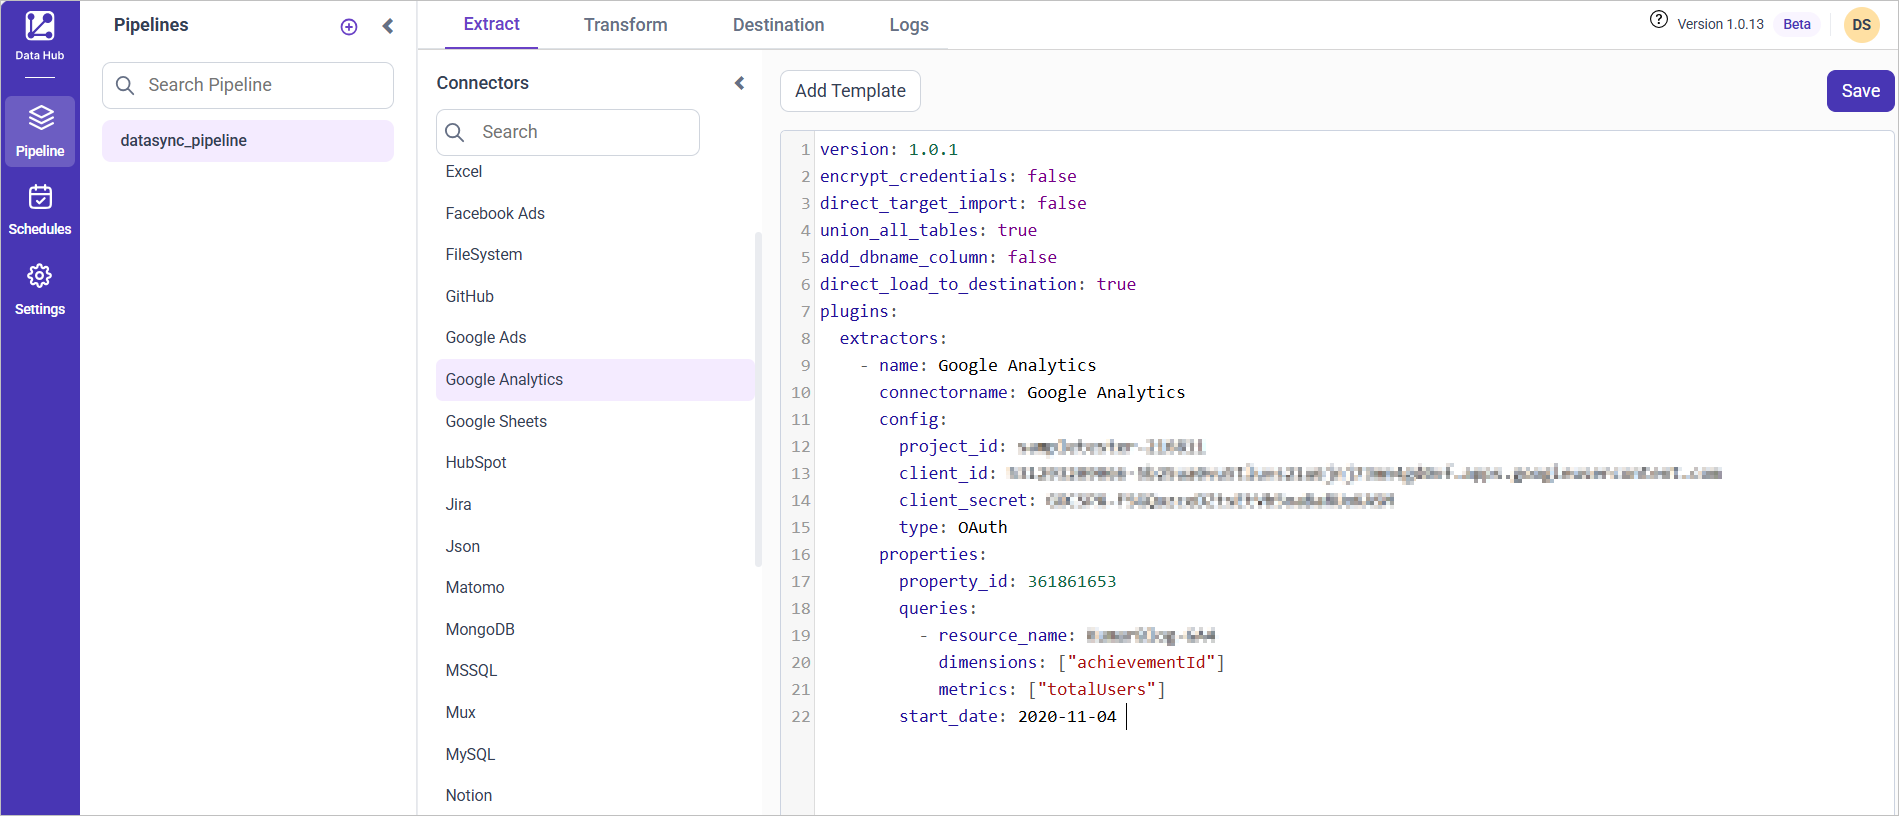Image resolution: width=1899 pixels, height=816 pixels.
Task: Click line number 7 in gutter
Action: coord(805,312)
